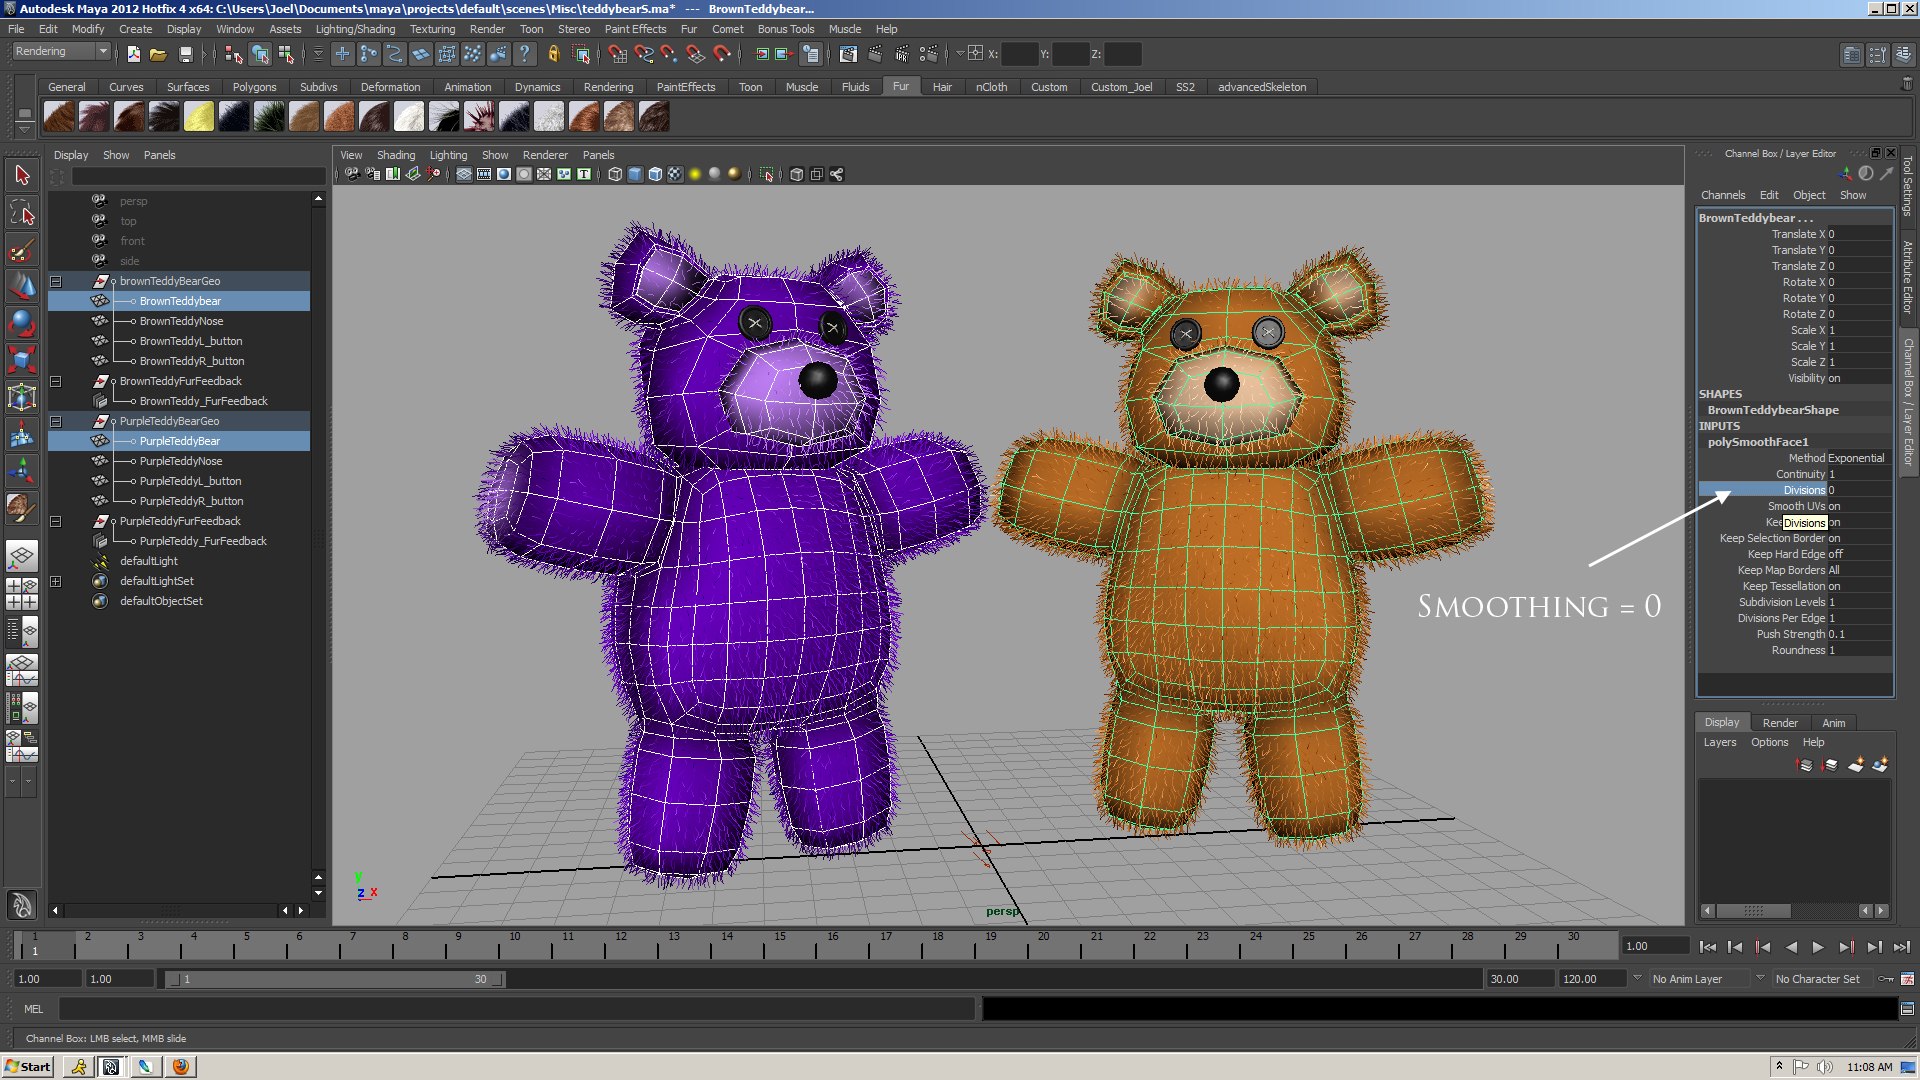Collapse PurpleTeddyBearGeo group in outliner

tap(56, 421)
